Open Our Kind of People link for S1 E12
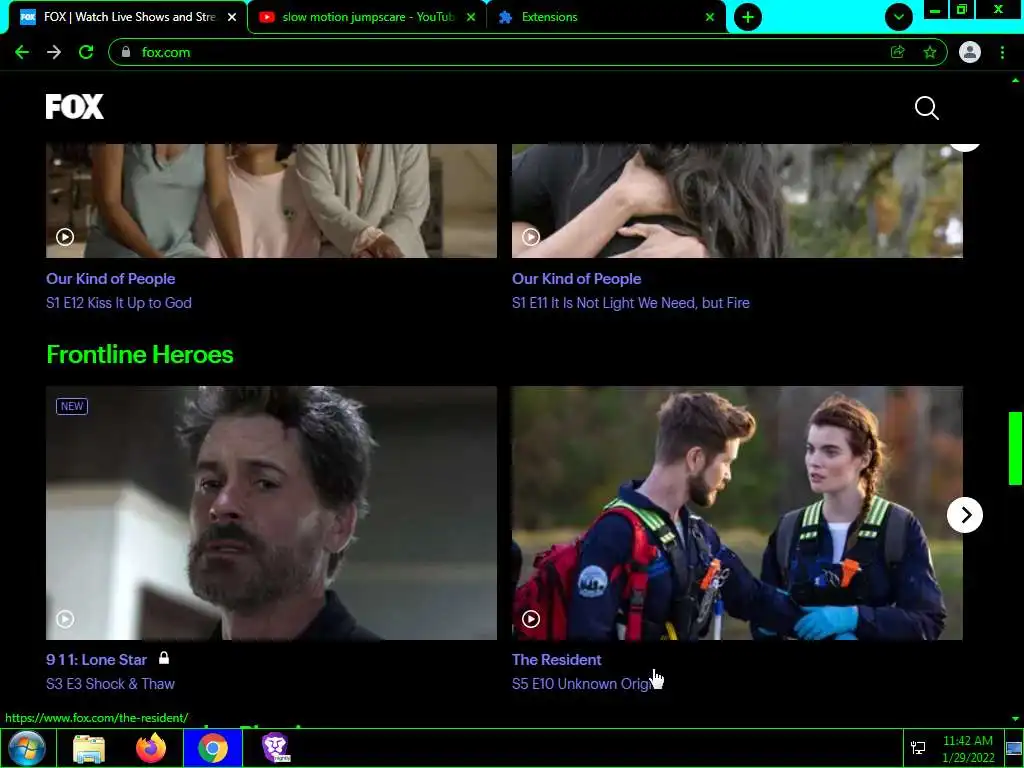This screenshot has height=768, width=1024. coord(110,279)
